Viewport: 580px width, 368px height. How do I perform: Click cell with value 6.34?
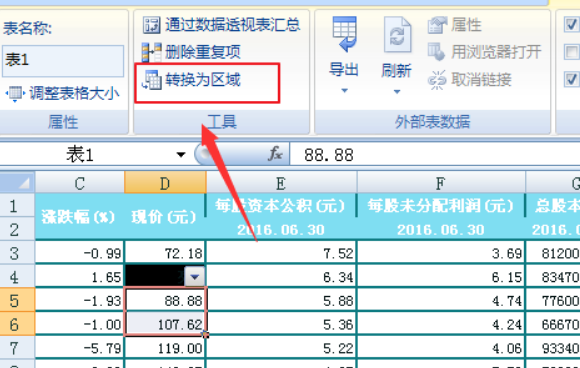281,277
